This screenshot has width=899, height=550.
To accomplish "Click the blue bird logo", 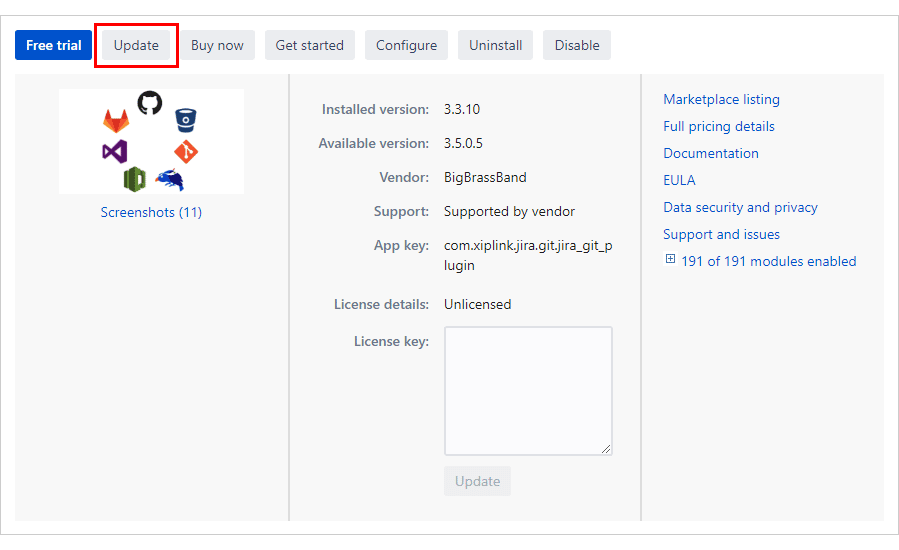I will (169, 179).
